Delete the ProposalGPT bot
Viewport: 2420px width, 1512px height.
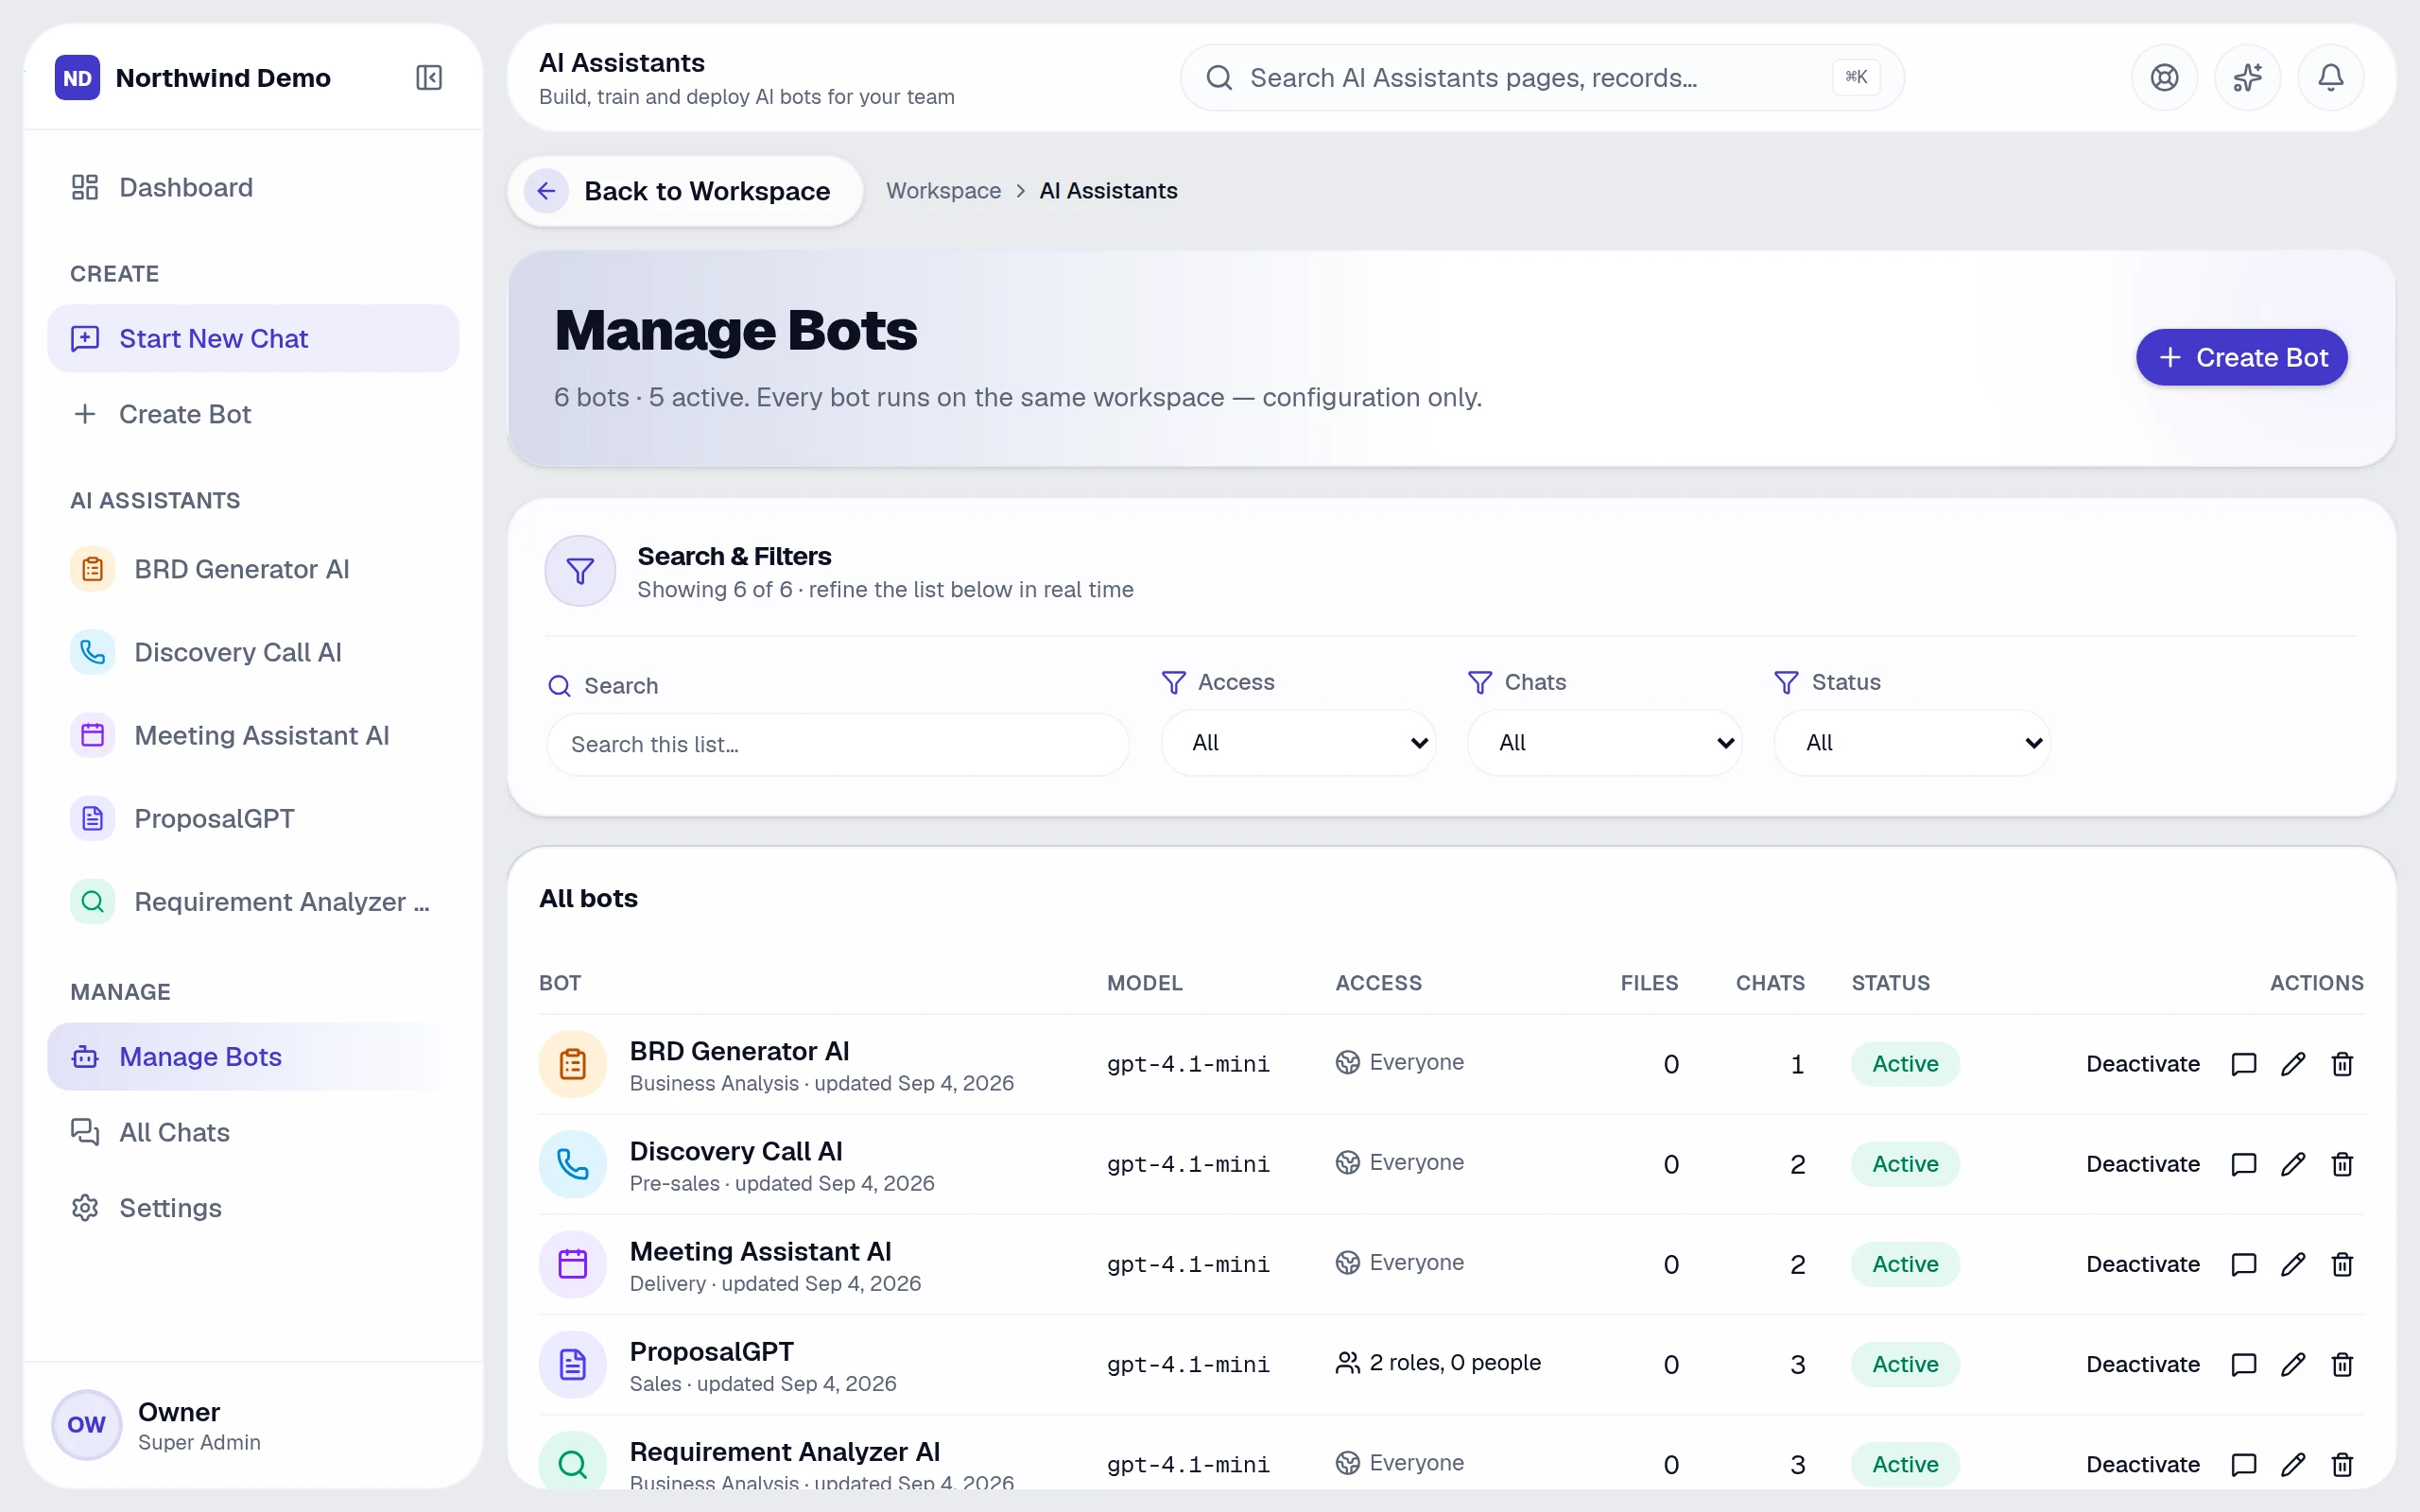[x=2341, y=1364]
